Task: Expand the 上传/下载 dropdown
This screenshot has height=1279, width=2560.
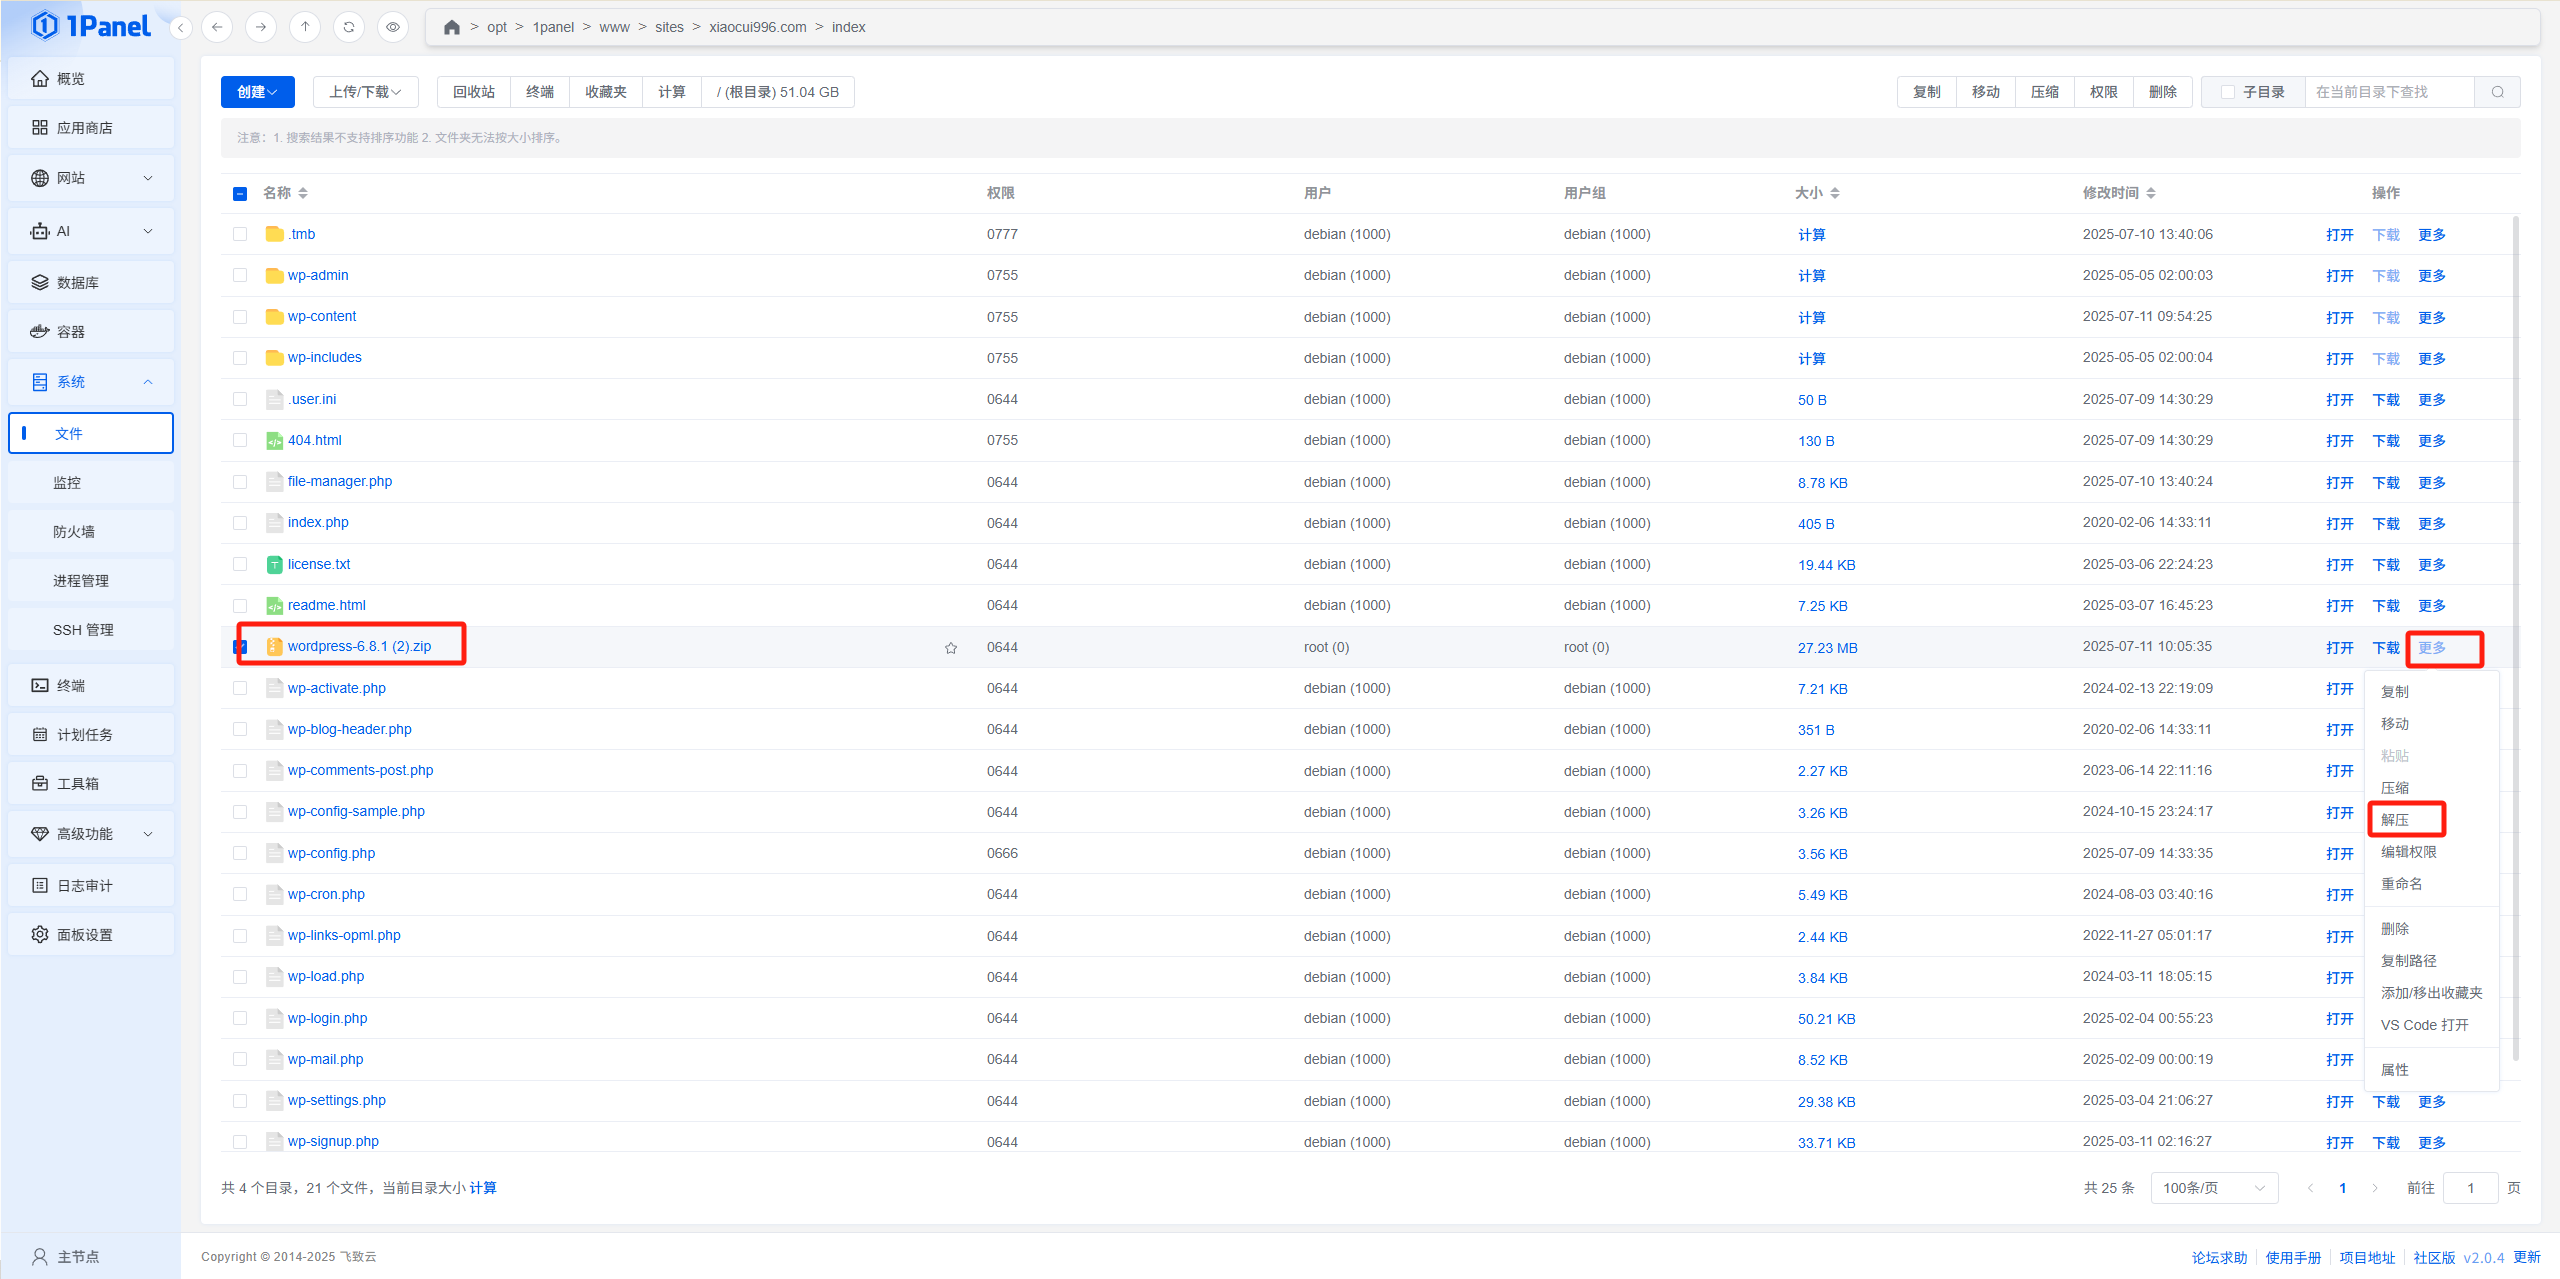Action: tap(365, 92)
